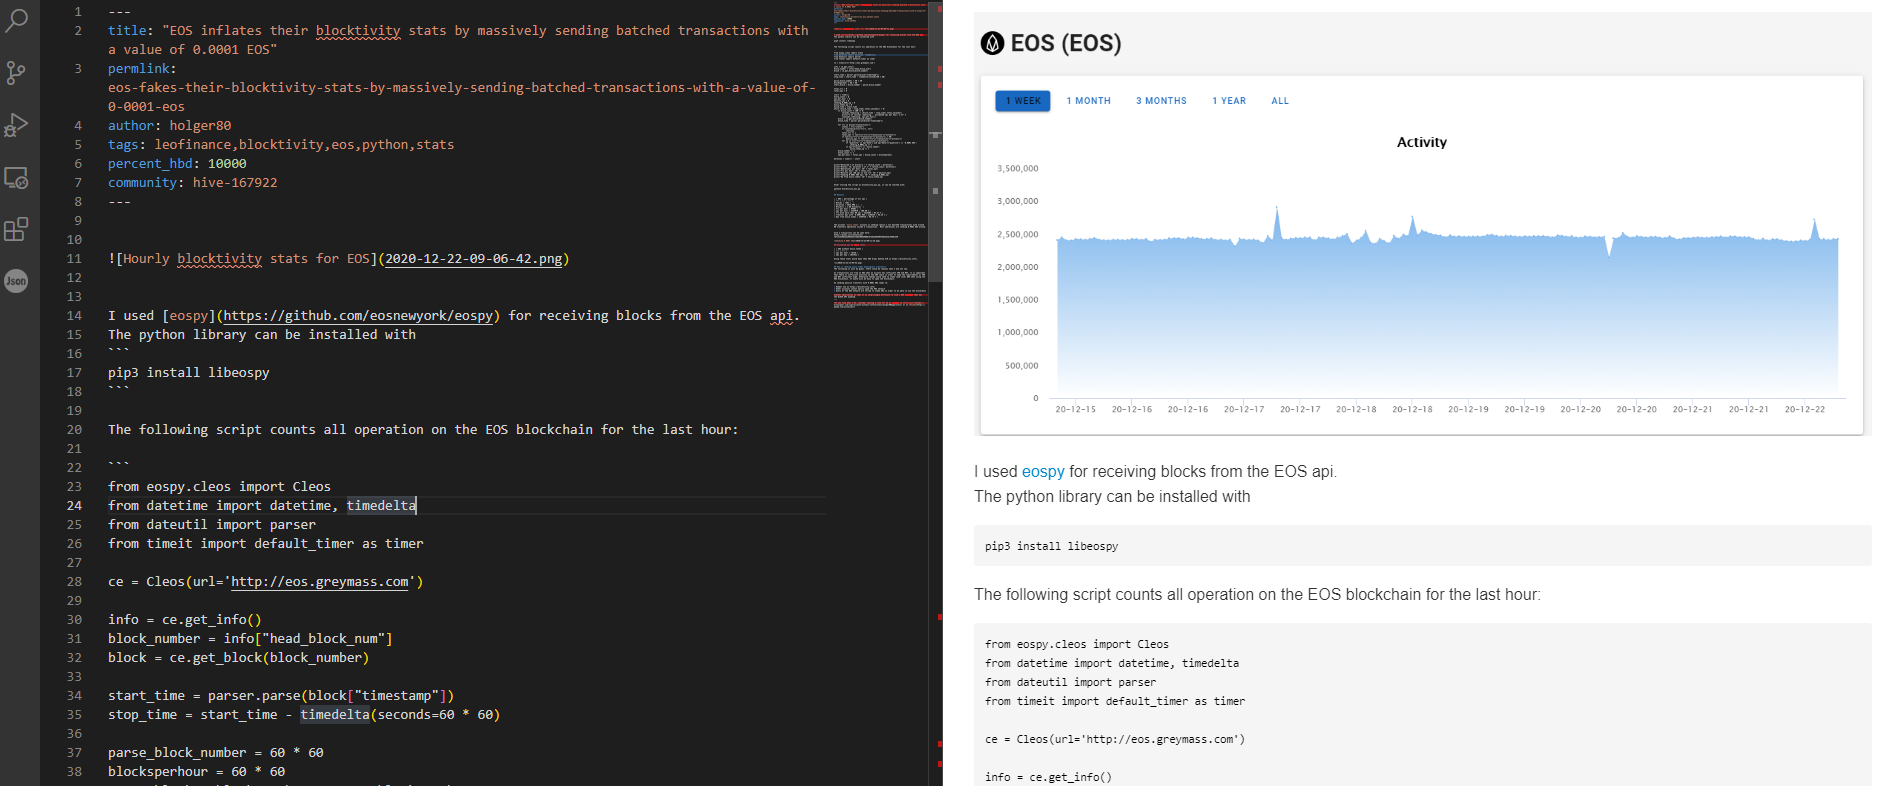This screenshot has height=786, width=1885.
Task: Click line number 11 in the gutter
Action: click(74, 258)
